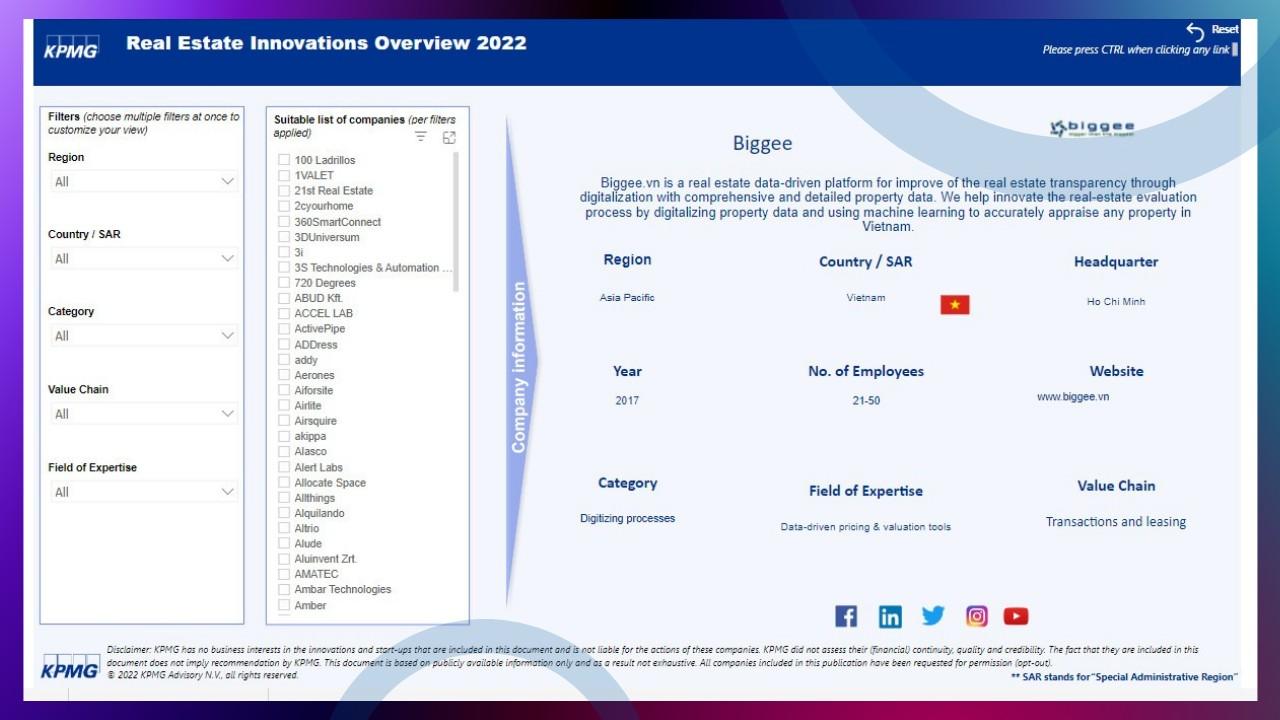Open the LinkedIn icon link
1280x720 pixels.
[890, 616]
